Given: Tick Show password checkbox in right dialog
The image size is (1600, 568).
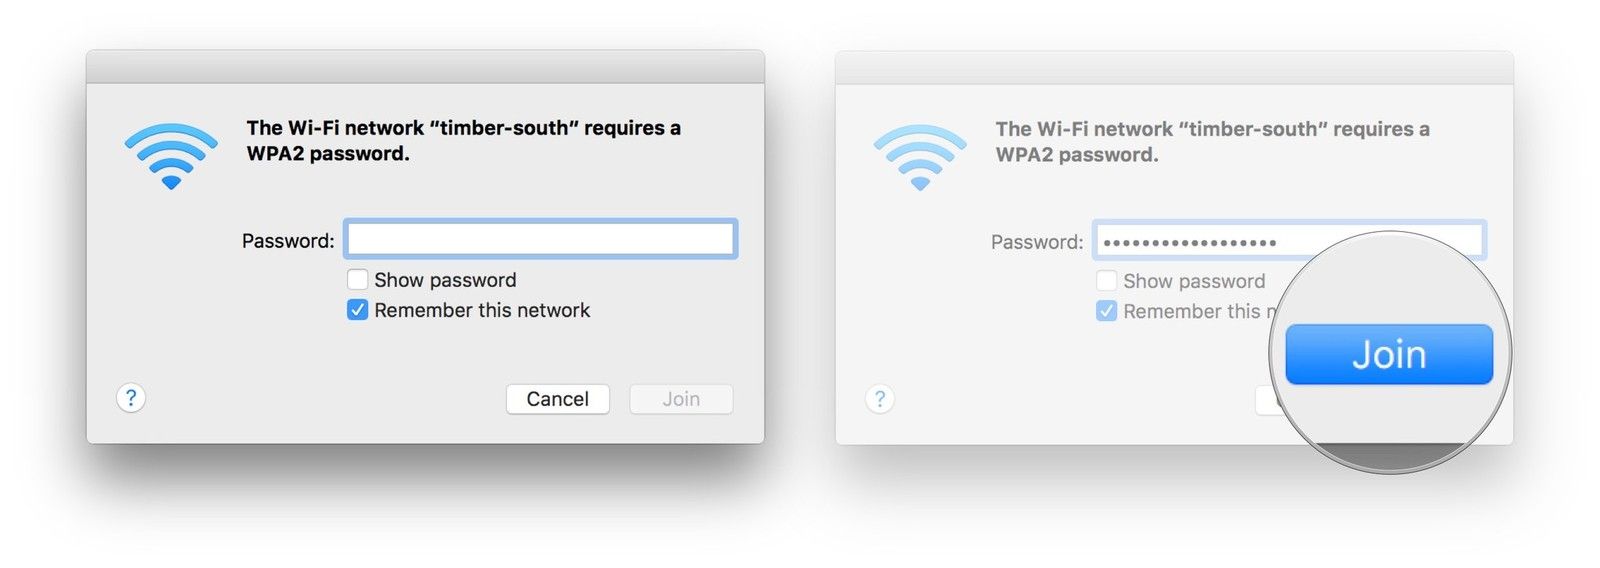Looking at the screenshot, I should (1106, 281).
